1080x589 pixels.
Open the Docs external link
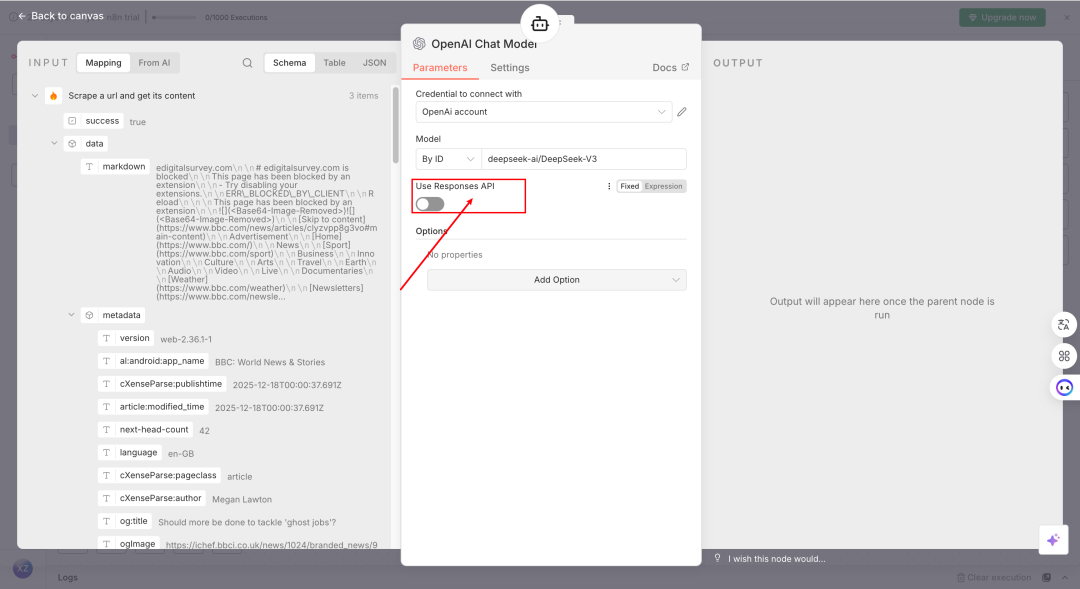coord(670,68)
